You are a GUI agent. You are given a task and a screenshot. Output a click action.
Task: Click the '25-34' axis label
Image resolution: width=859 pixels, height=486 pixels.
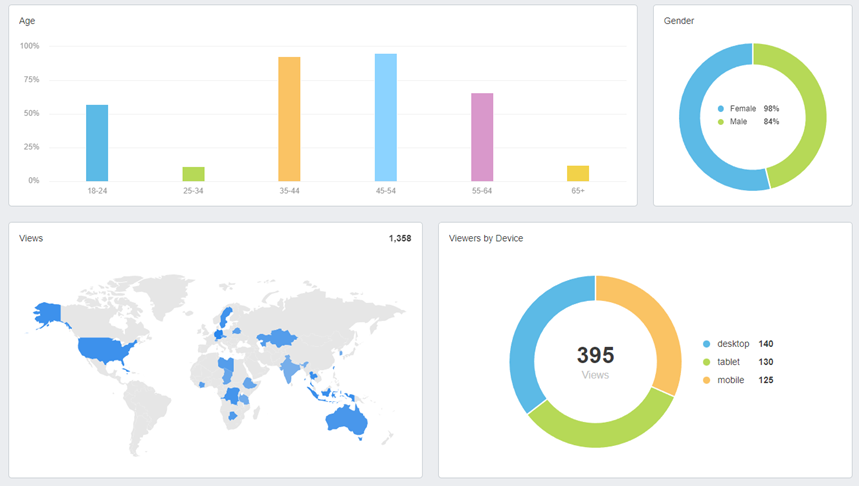coord(193,191)
